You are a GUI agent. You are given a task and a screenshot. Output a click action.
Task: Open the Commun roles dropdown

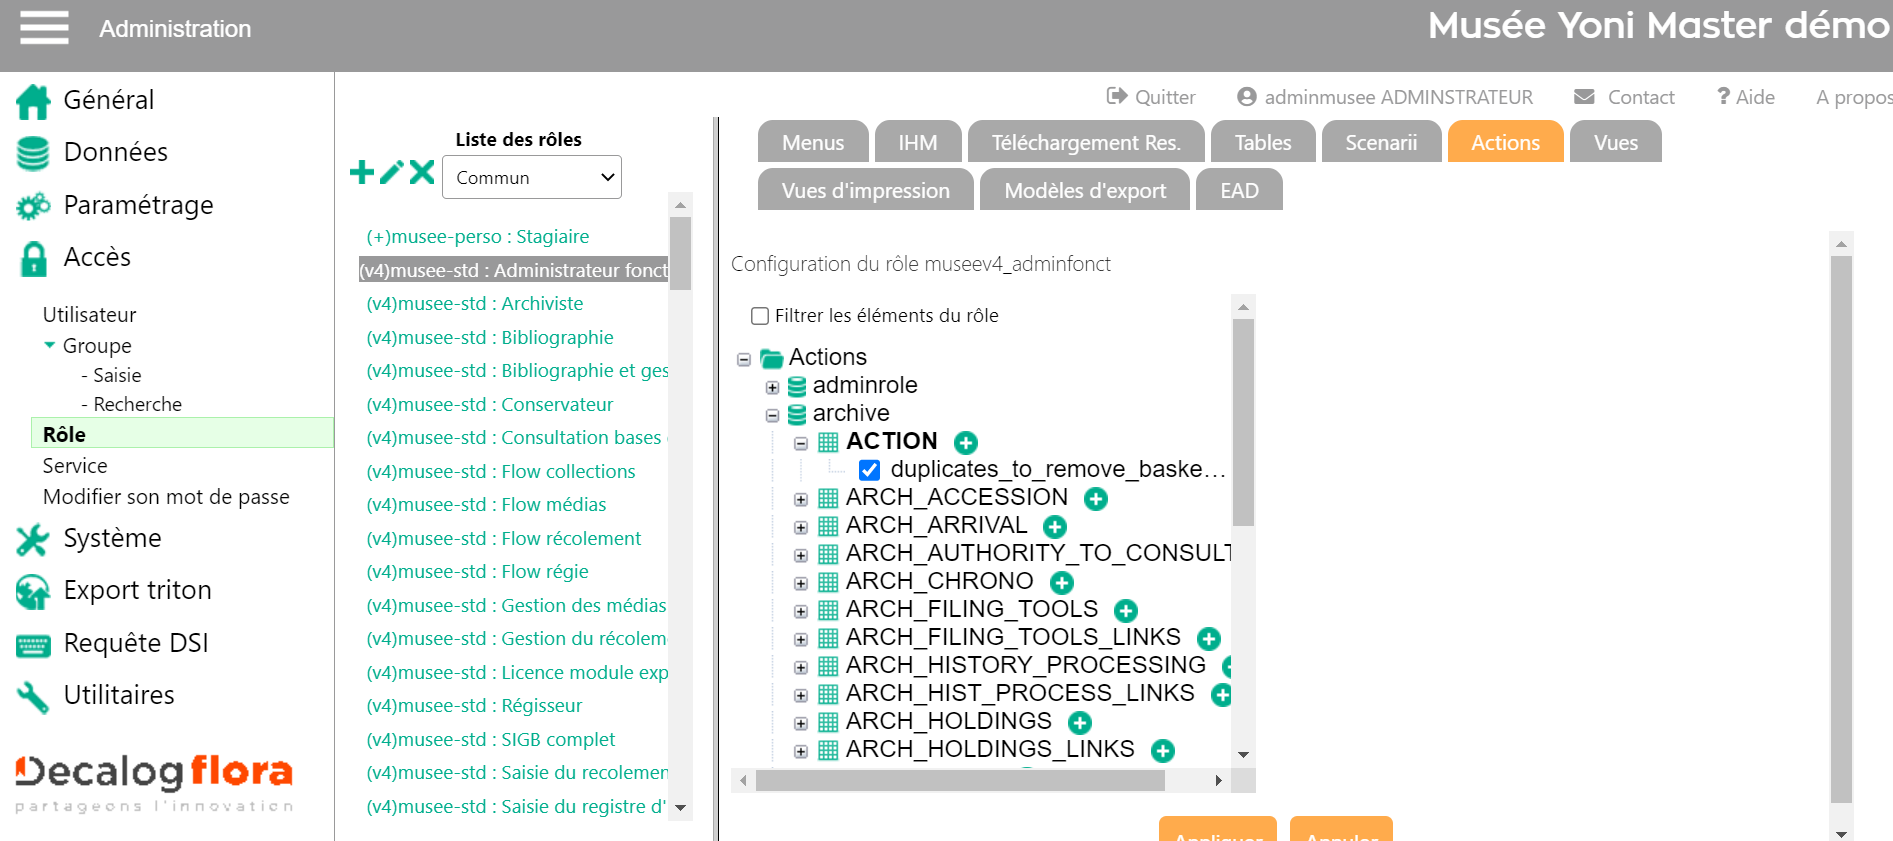pos(531,177)
